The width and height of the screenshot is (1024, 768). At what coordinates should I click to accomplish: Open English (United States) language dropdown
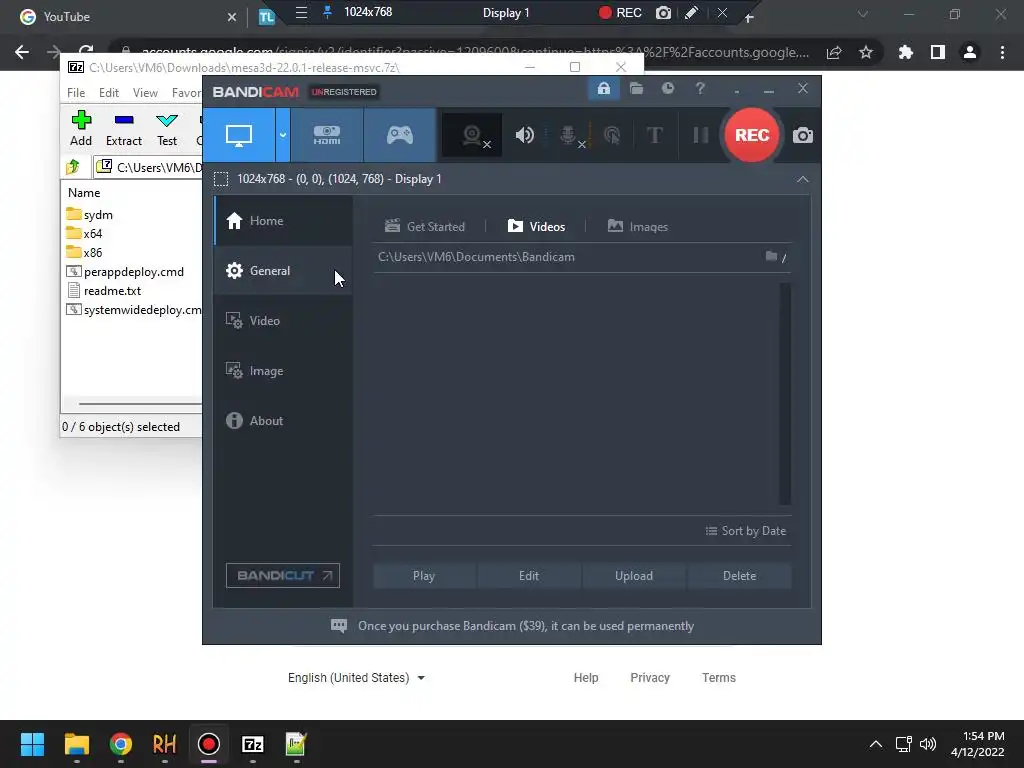[357, 678]
